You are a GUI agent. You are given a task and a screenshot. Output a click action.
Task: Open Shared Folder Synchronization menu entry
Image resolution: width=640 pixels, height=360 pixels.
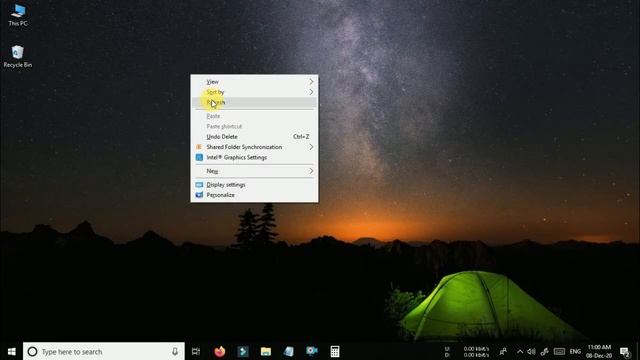click(254, 147)
